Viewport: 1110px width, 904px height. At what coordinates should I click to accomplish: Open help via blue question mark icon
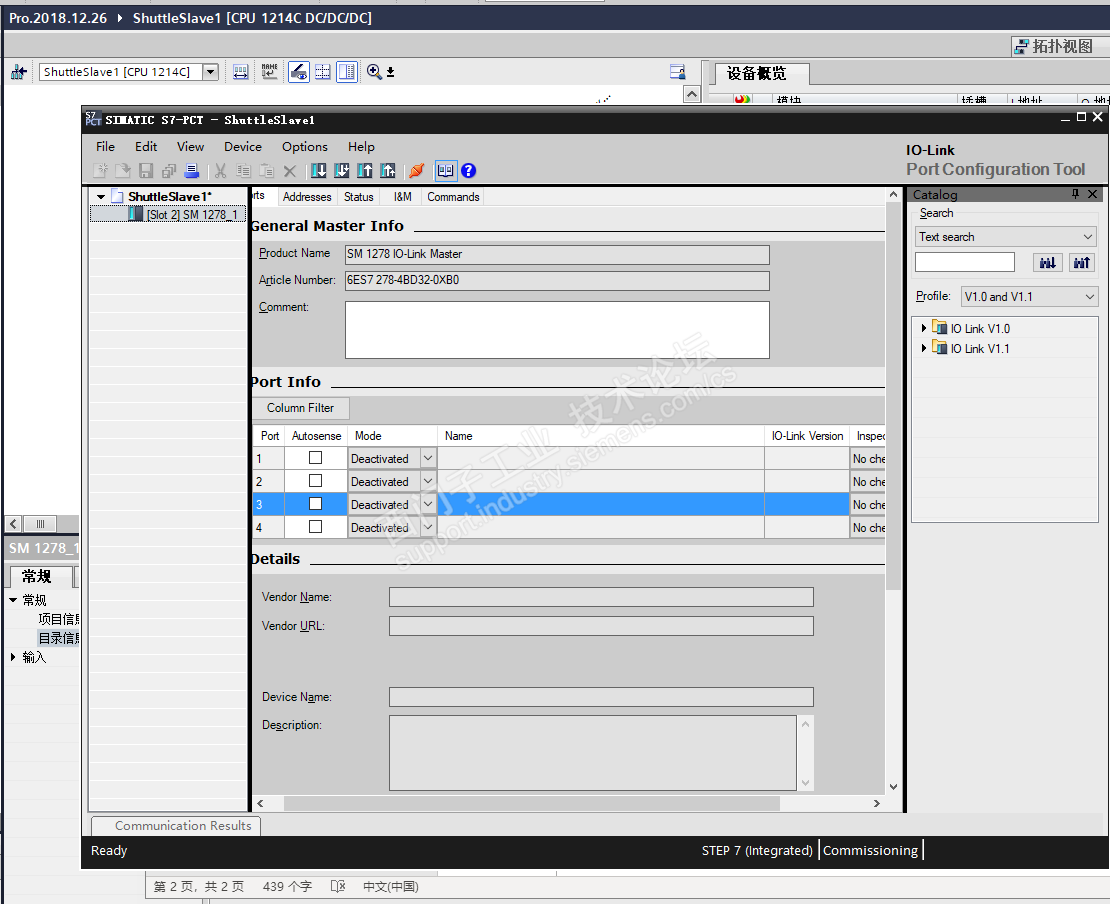pos(468,171)
